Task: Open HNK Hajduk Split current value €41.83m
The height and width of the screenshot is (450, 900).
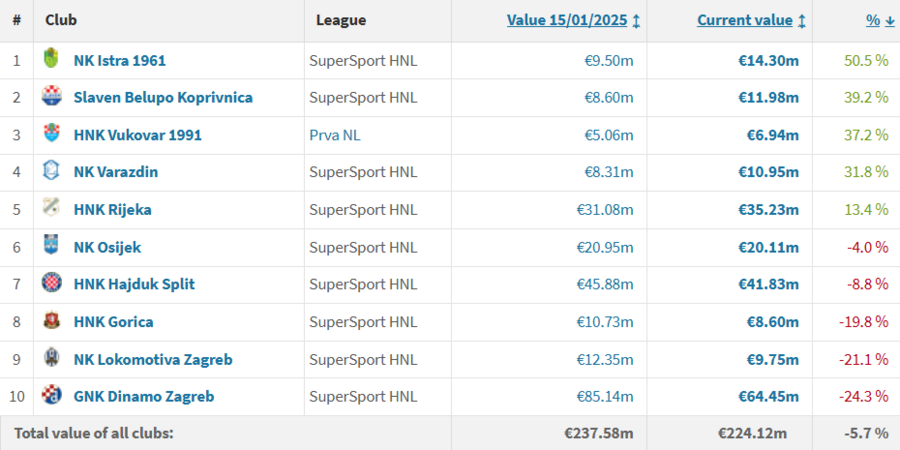Action: tap(768, 284)
